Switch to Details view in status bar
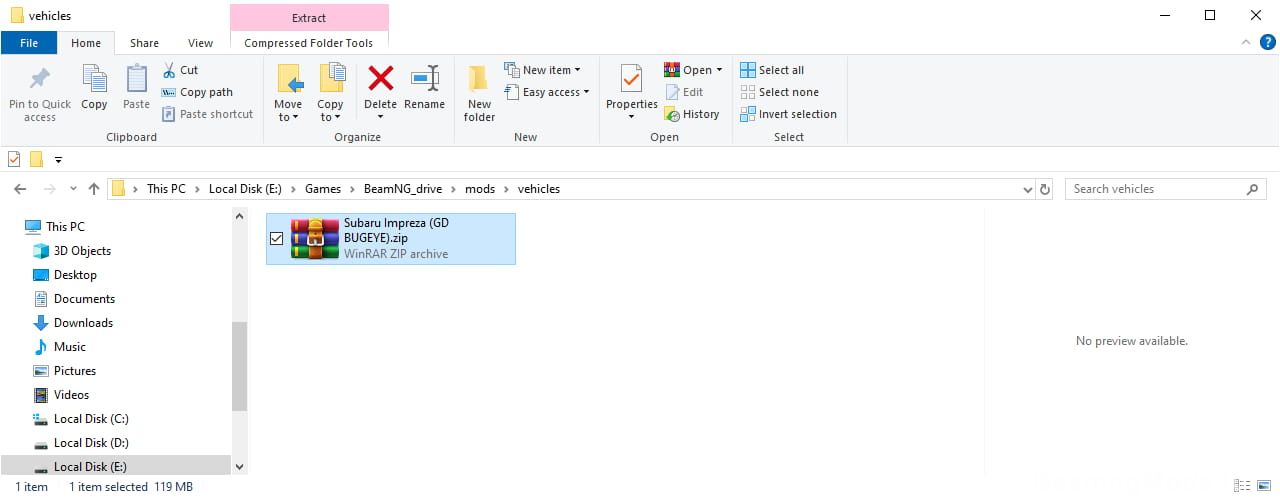 pyautogui.click(x=1242, y=487)
